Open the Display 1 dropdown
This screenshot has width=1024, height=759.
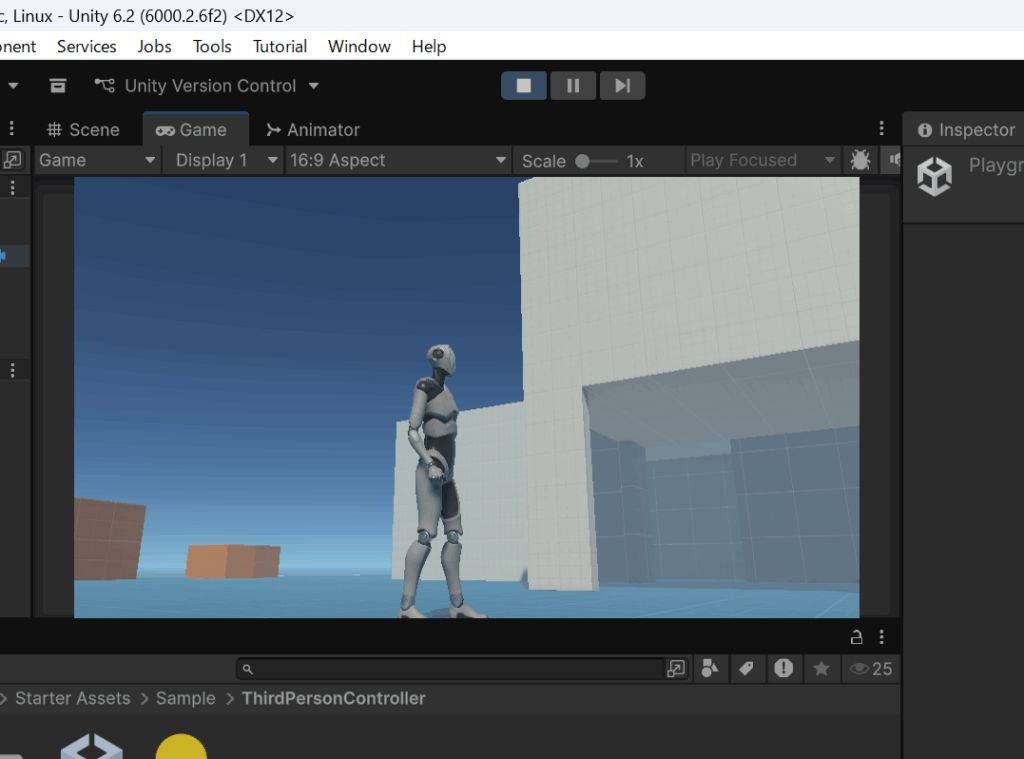(x=226, y=160)
